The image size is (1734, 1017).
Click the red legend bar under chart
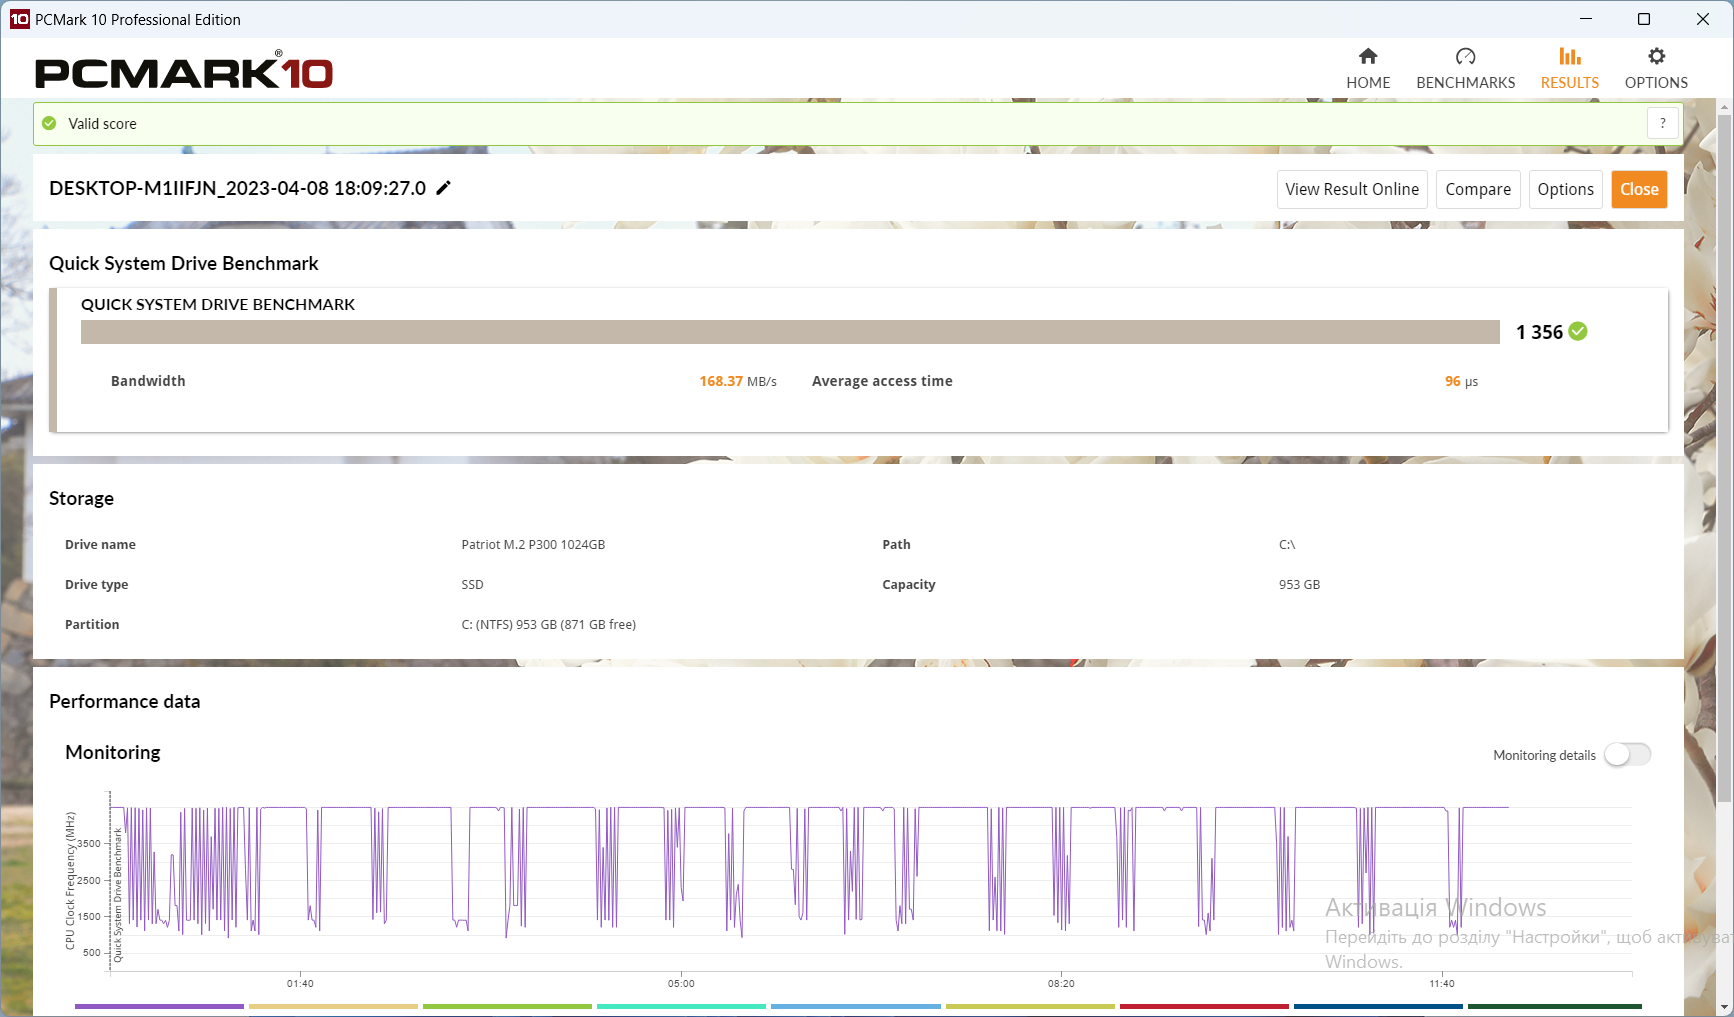[x=1204, y=1006]
